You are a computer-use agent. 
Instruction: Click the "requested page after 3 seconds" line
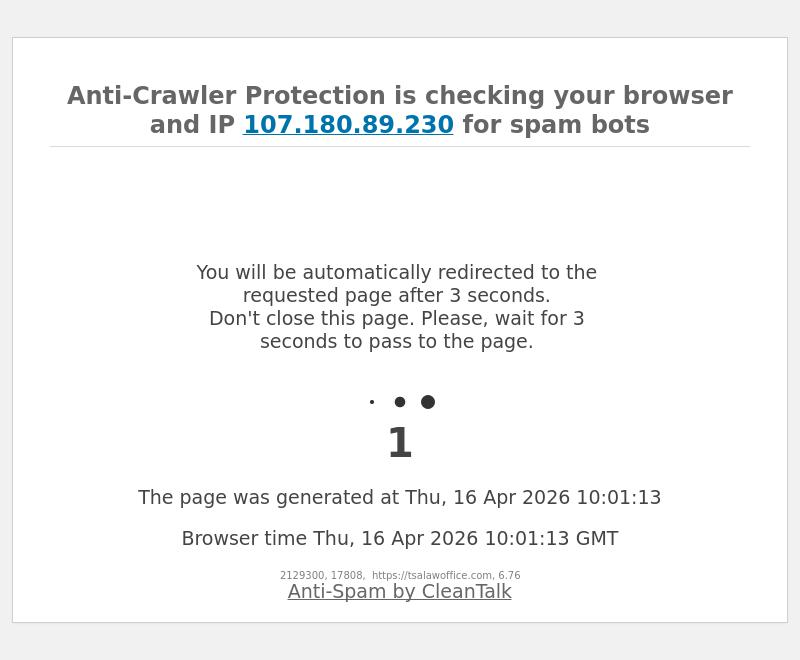(x=396, y=296)
